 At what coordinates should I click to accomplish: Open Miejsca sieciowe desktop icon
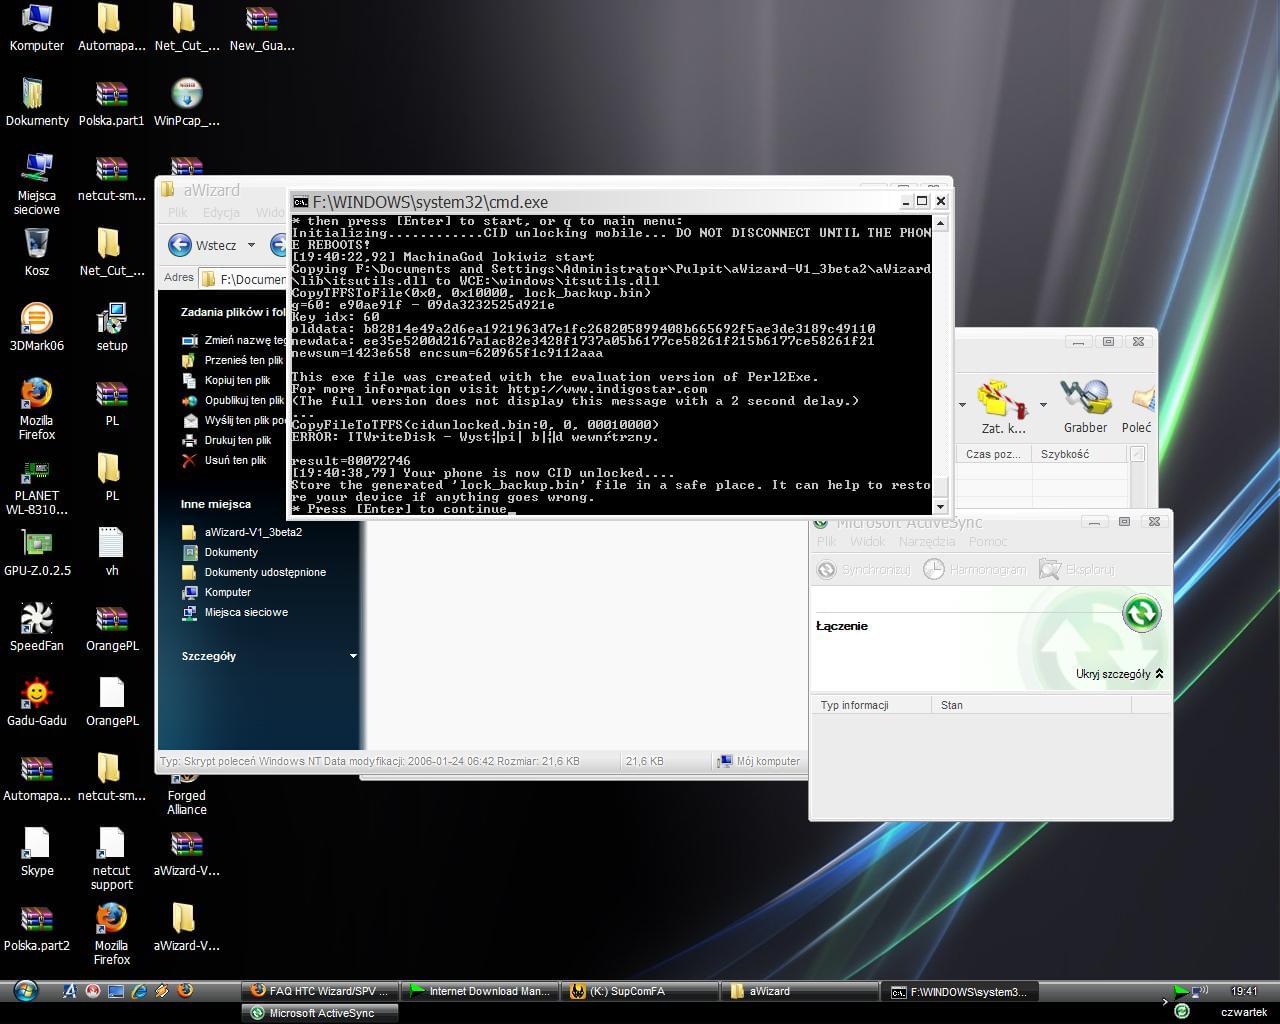37,183
